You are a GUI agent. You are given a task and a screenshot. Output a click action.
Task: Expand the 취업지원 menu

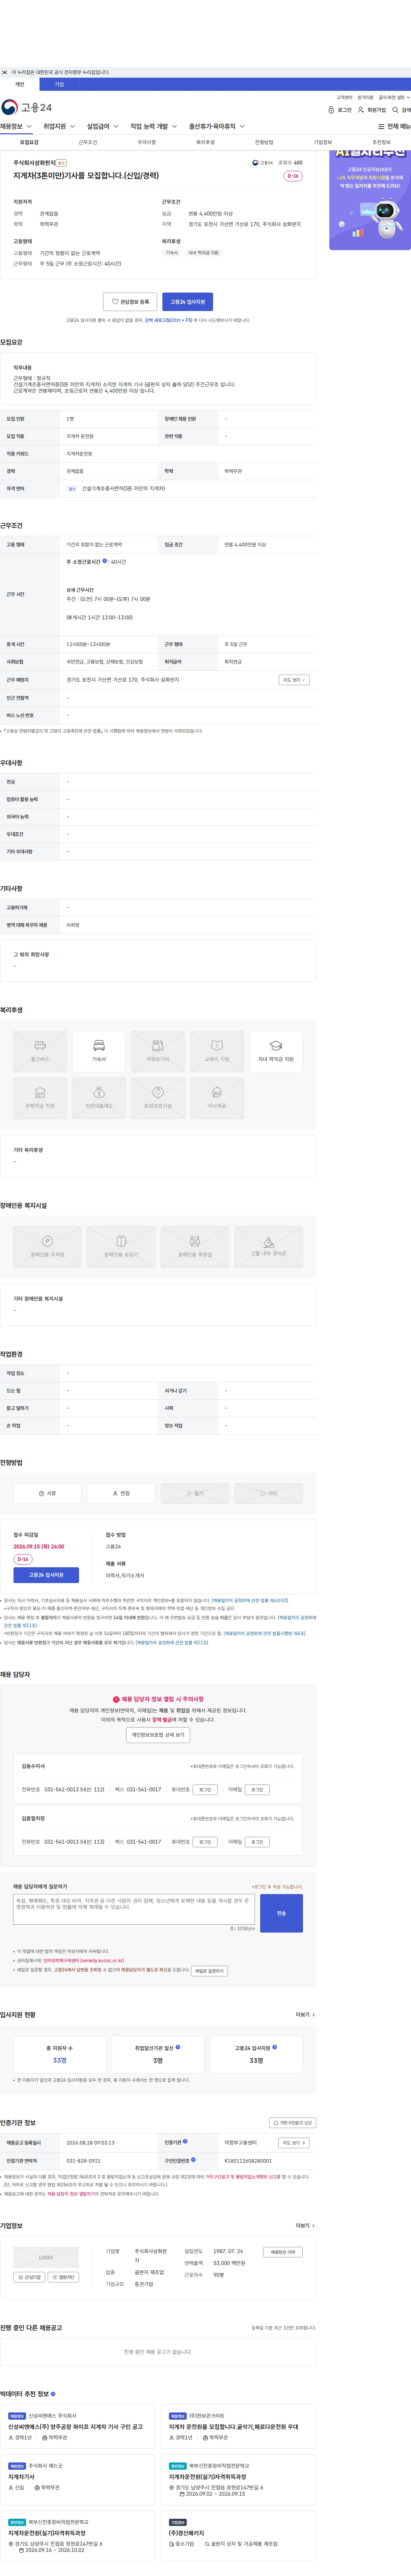pyautogui.click(x=59, y=127)
